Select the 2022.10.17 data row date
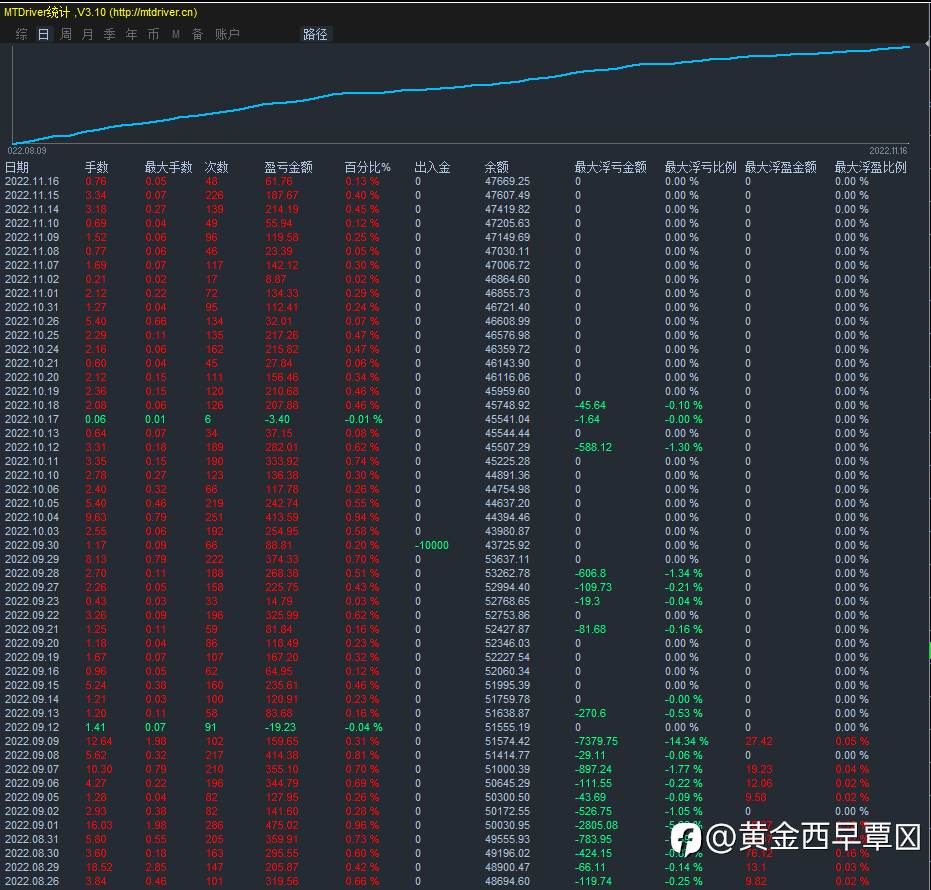The width and height of the screenshot is (931, 890). click(x=33, y=420)
